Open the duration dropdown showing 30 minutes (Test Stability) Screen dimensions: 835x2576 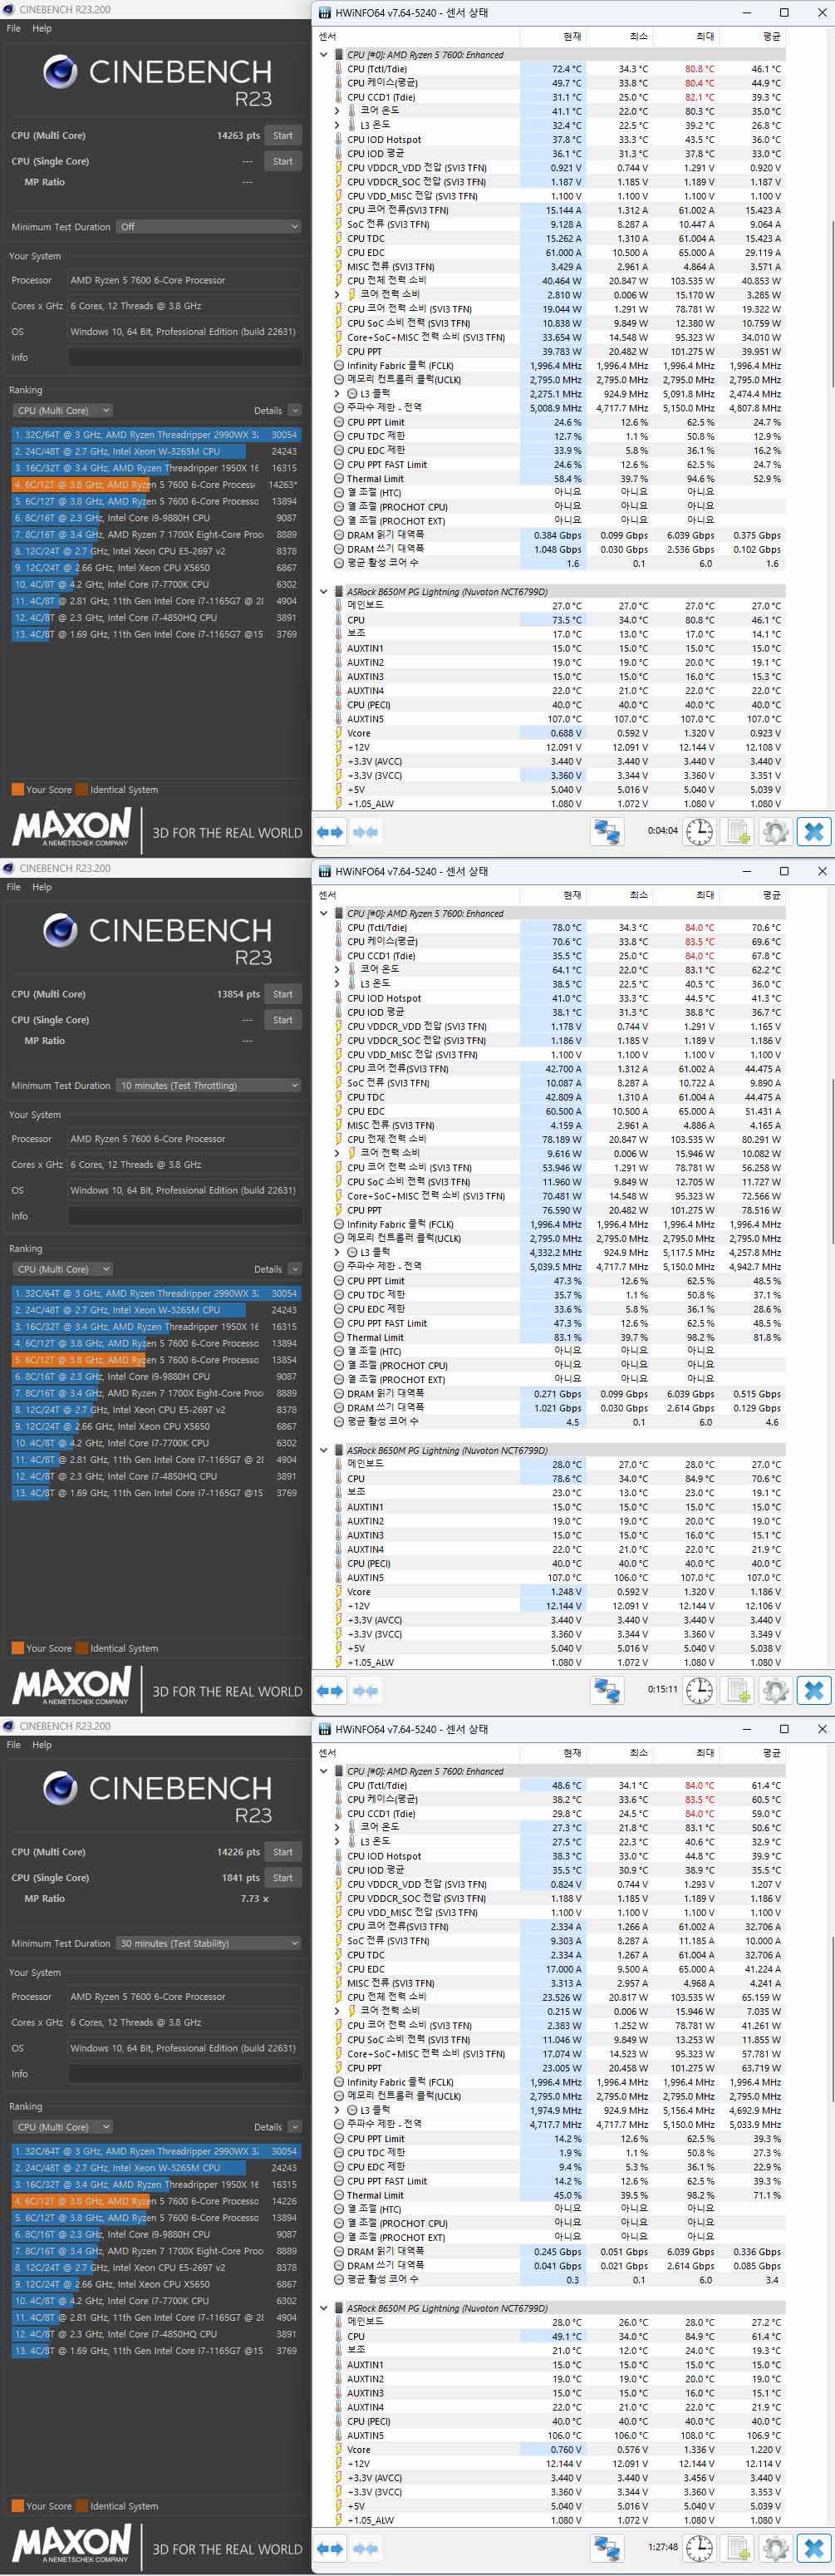click(x=208, y=1943)
